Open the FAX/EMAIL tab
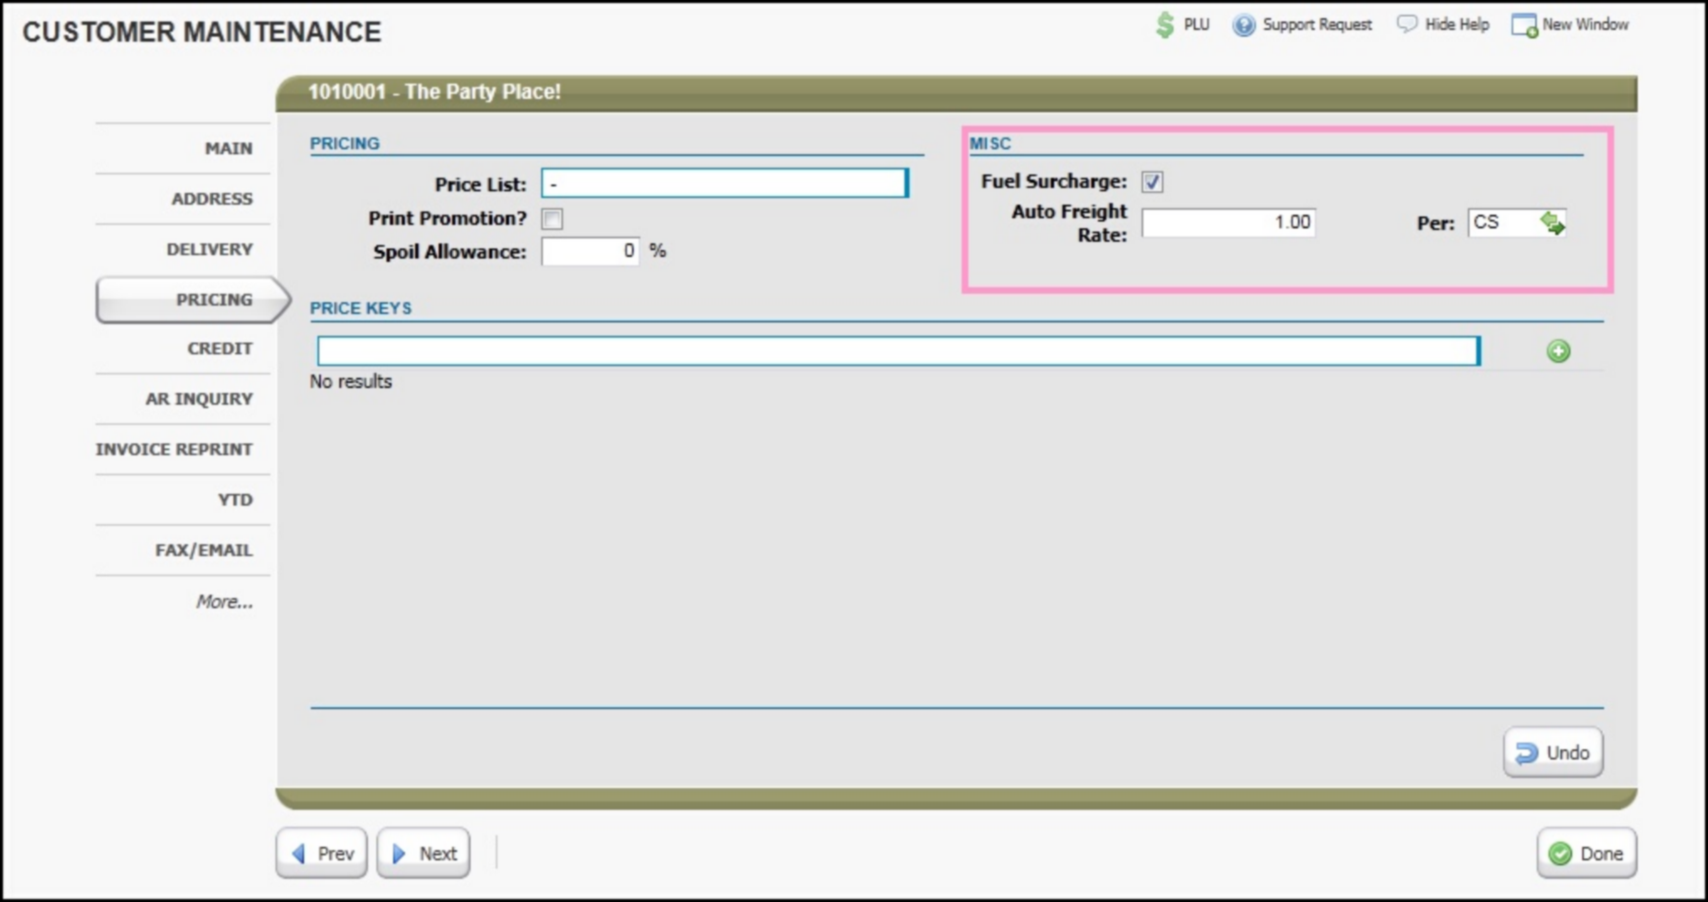Screen dimensions: 1708x902 click(204, 550)
